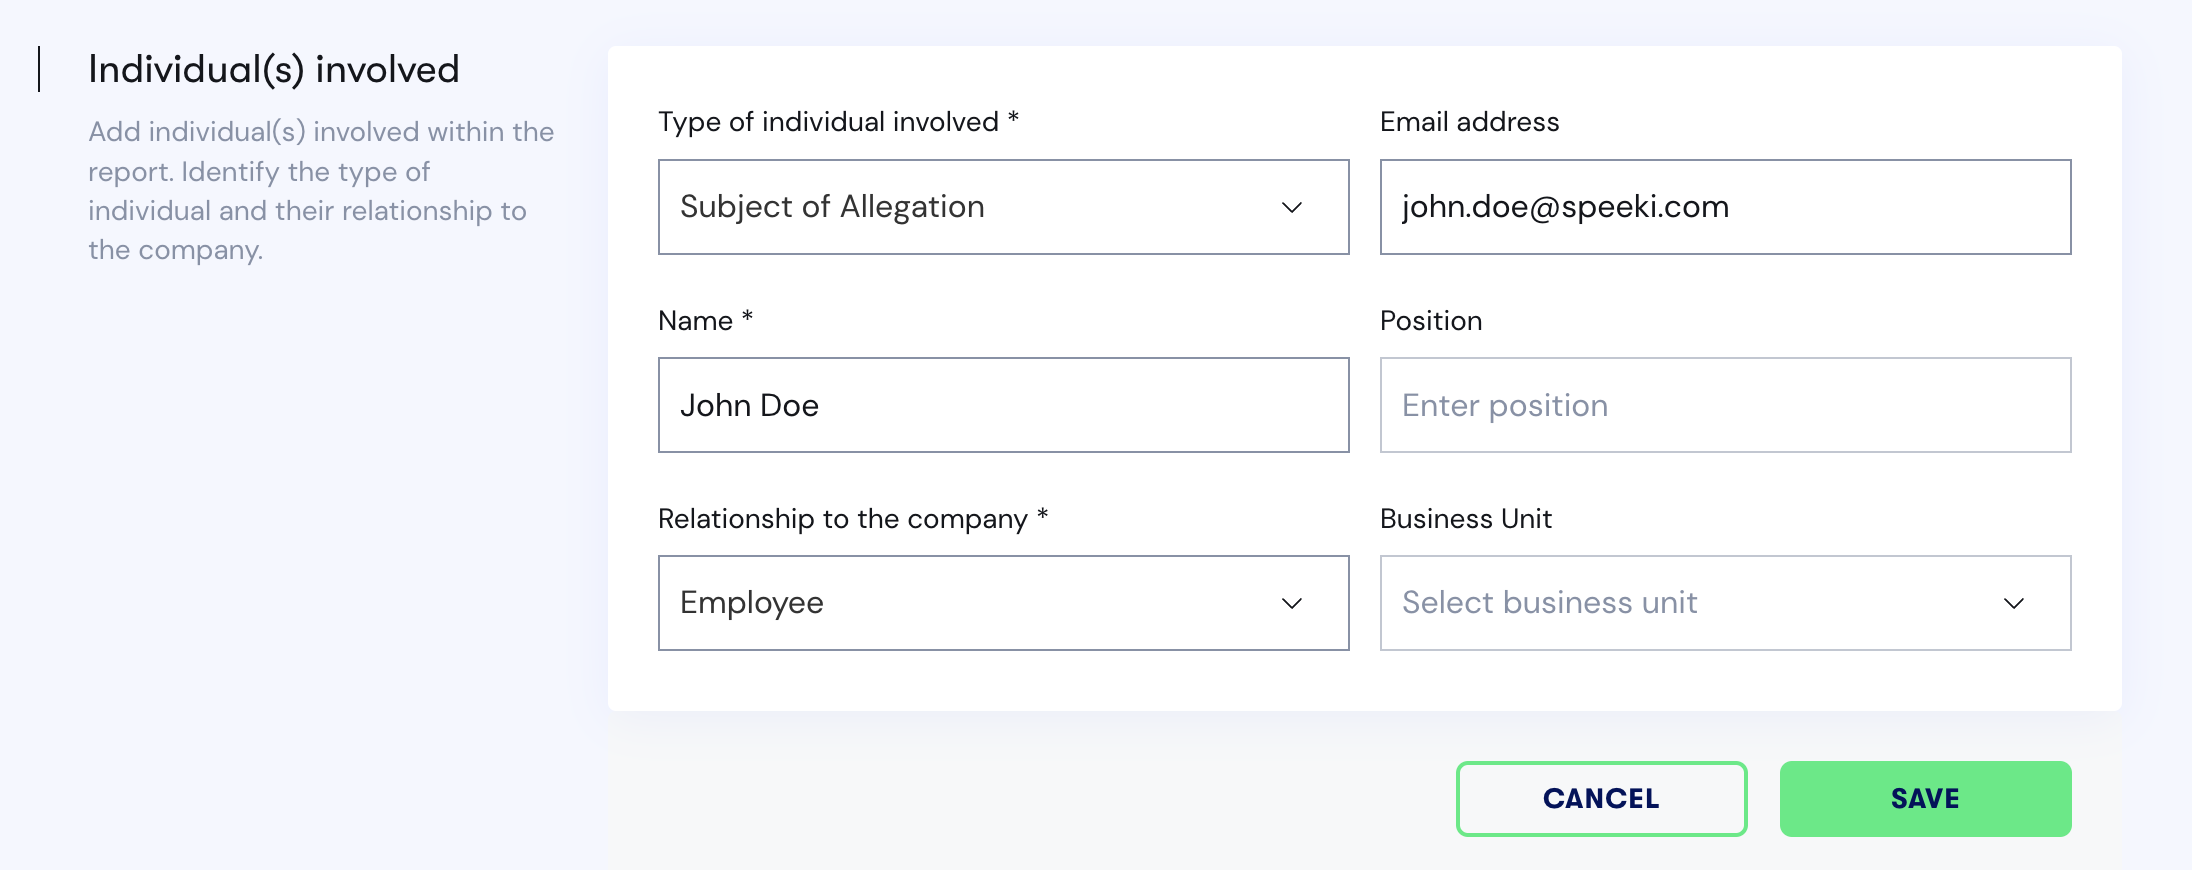Click the CANCEL button
This screenshot has width=2192, height=870.
(x=1602, y=799)
